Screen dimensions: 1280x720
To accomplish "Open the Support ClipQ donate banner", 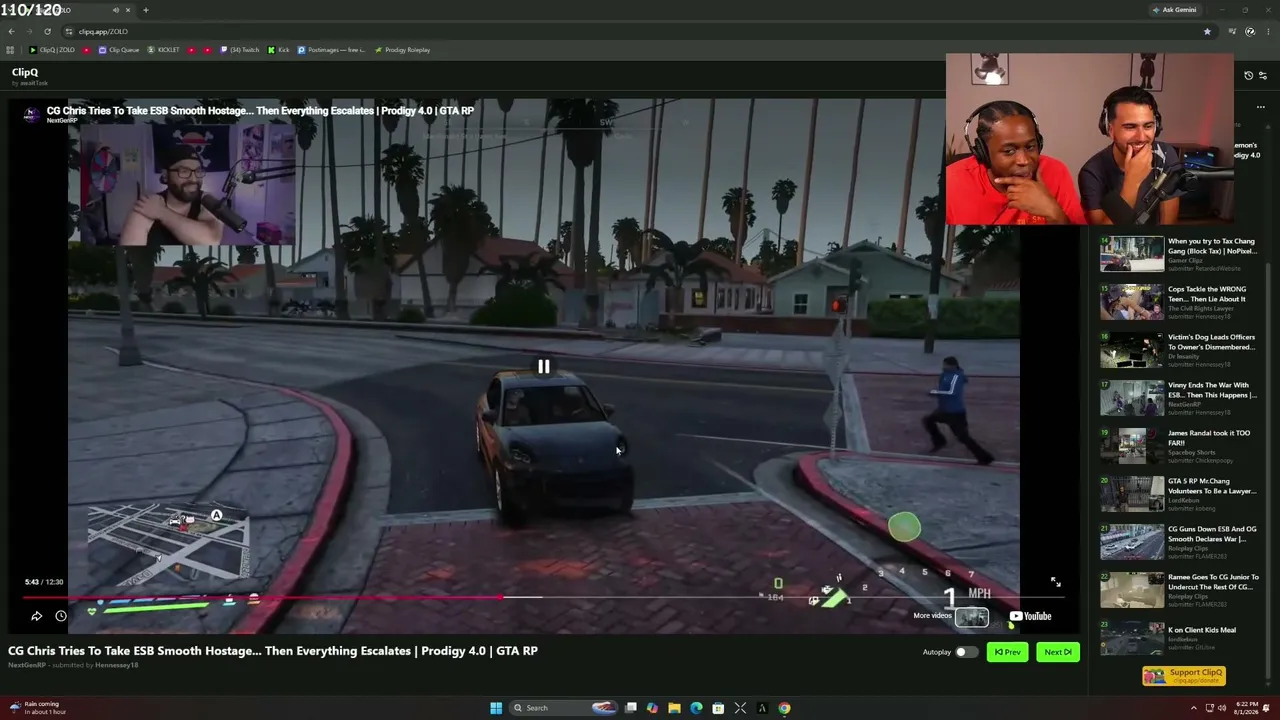I will 1184,675.
